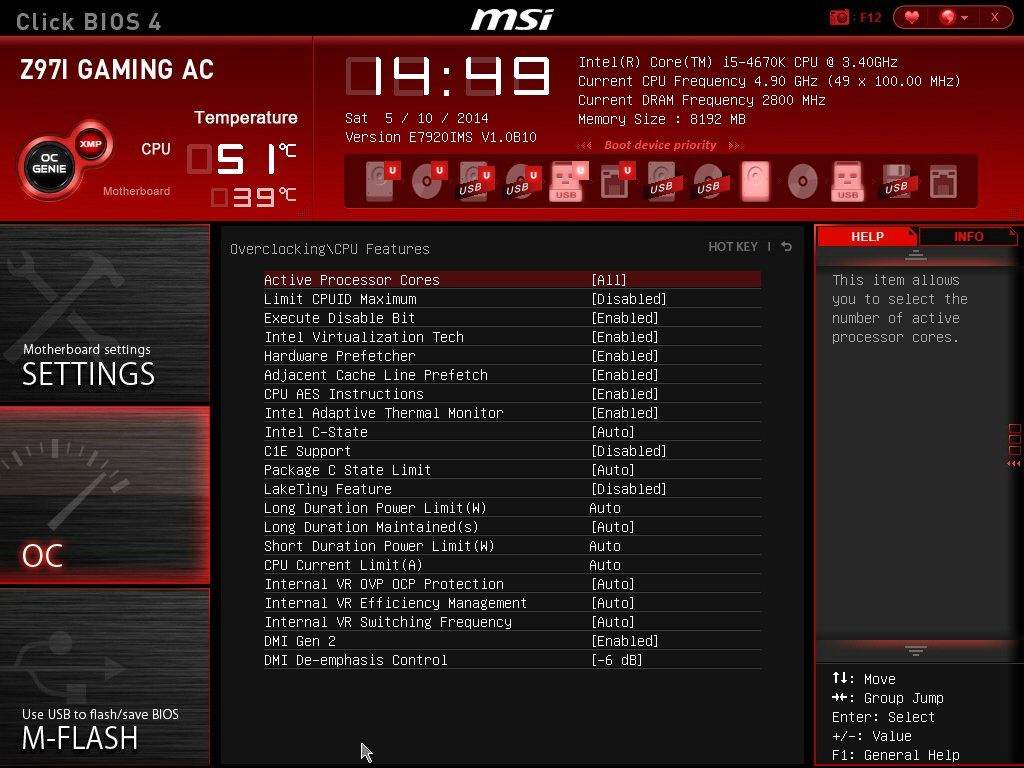Open the OC overclocking section
This screenshot has width=1024, height=768.
(x=104, y=494)
